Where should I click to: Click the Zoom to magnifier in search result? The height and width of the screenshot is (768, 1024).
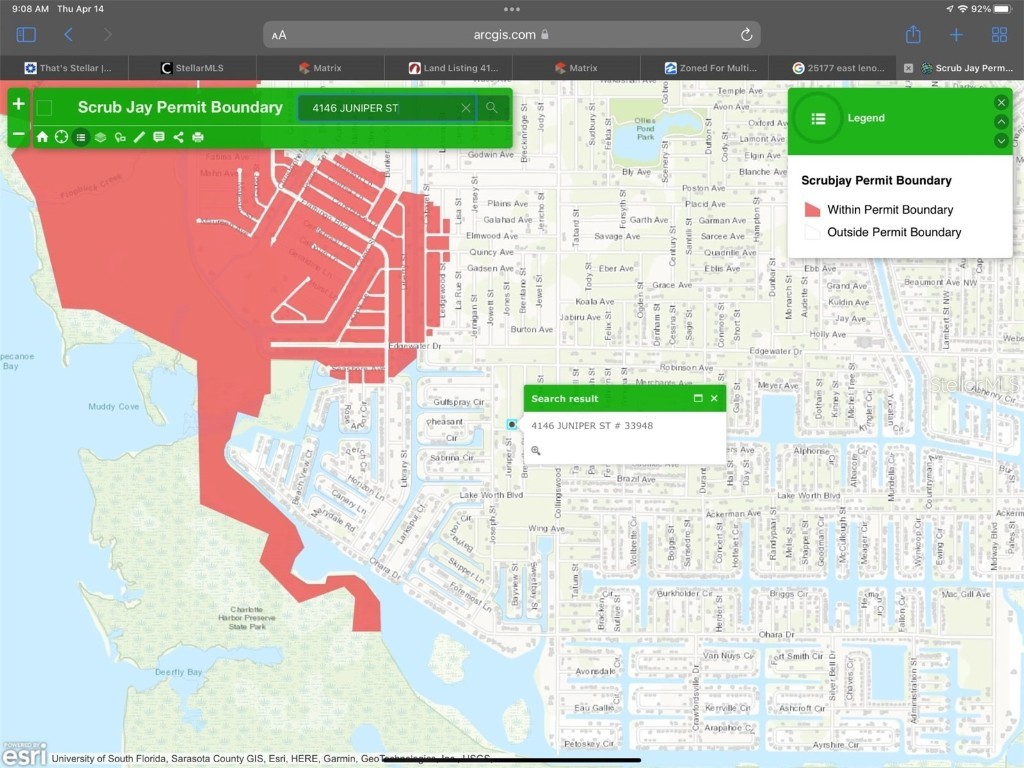pyautogui.click(x=536, y=451)
